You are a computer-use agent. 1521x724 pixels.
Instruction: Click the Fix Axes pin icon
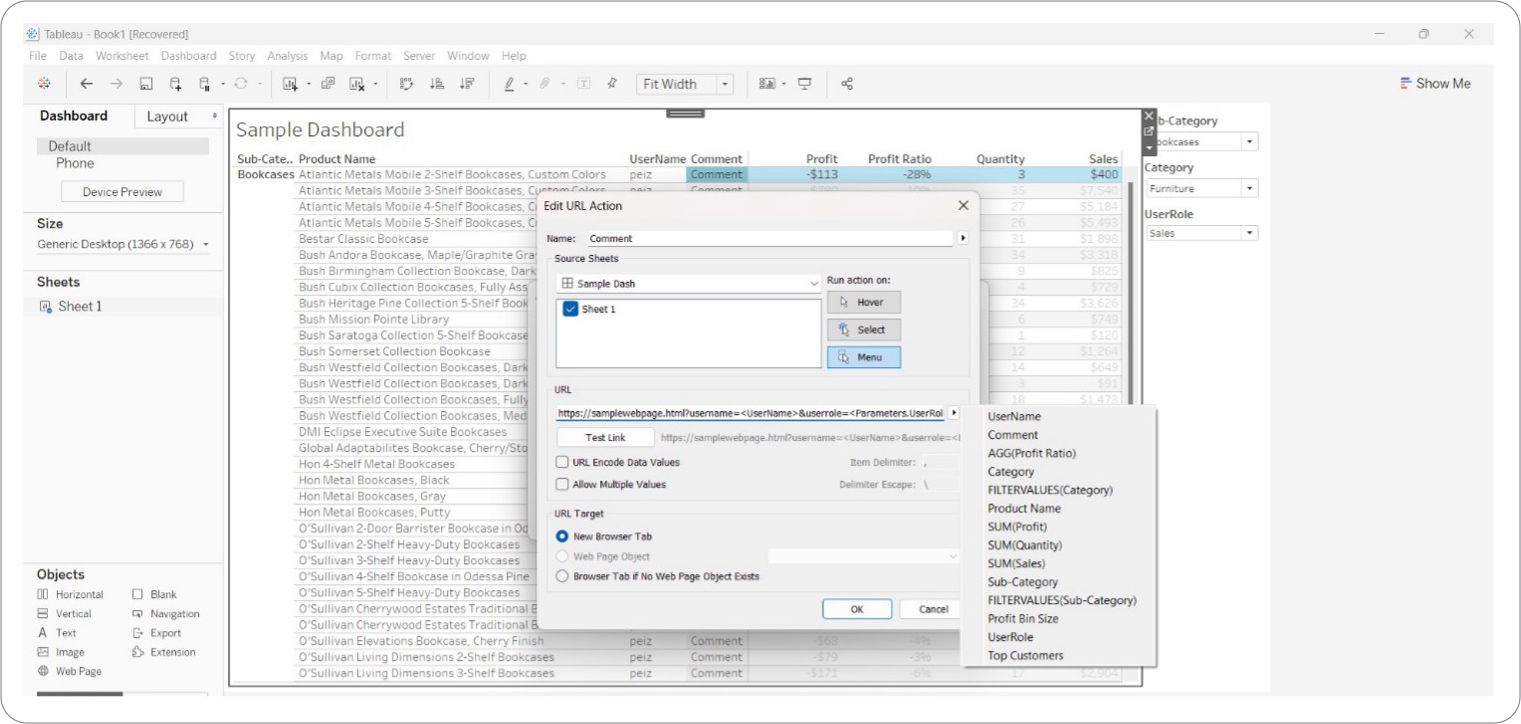pos(612,84)
